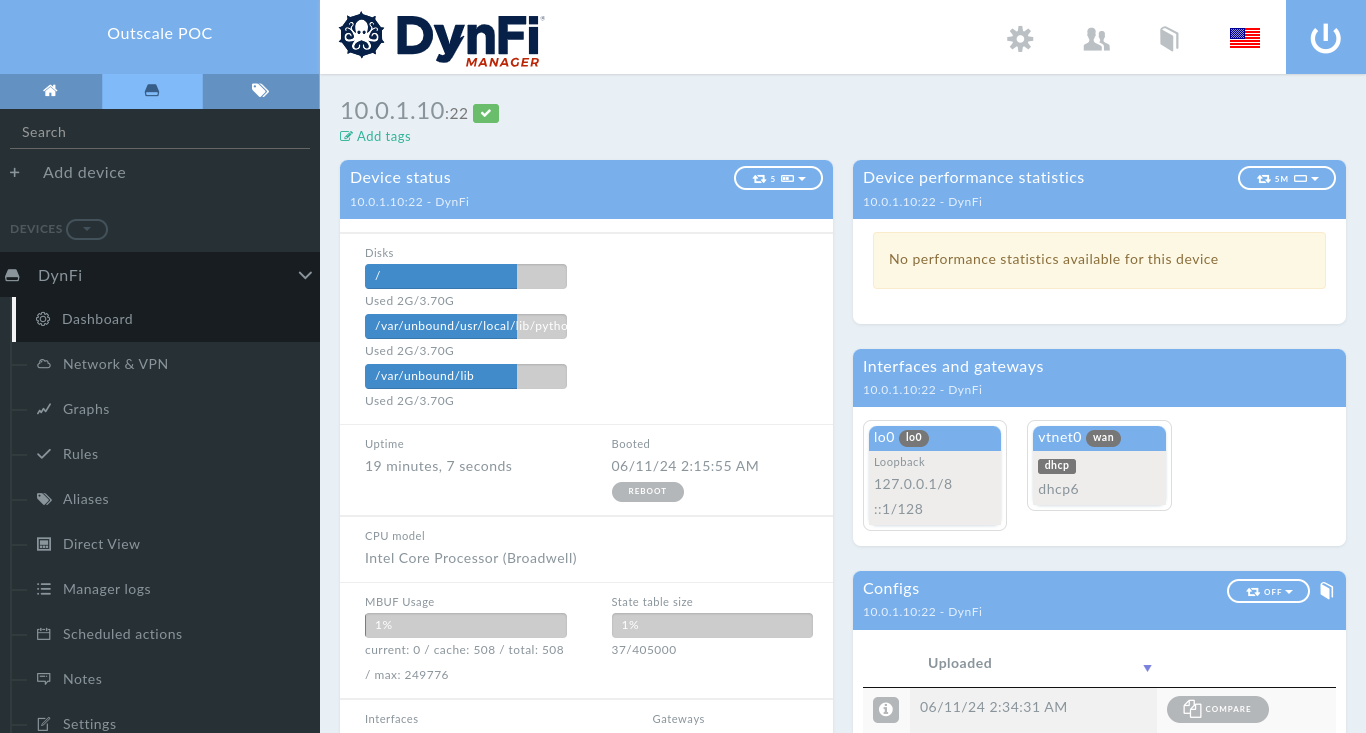This screenshot has width=1366, height=733.
Task: Click the Graphs chart icon
Action: click(43, 409)
